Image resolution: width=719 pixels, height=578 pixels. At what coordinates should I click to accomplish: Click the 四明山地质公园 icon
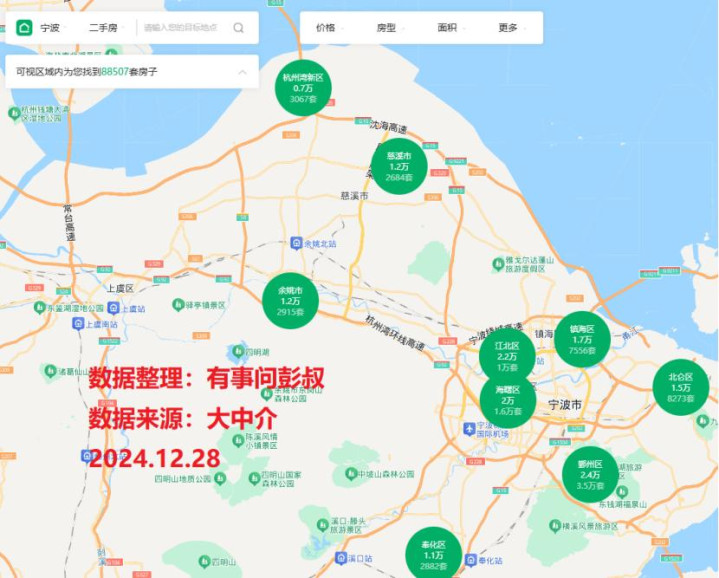[220, 479]
